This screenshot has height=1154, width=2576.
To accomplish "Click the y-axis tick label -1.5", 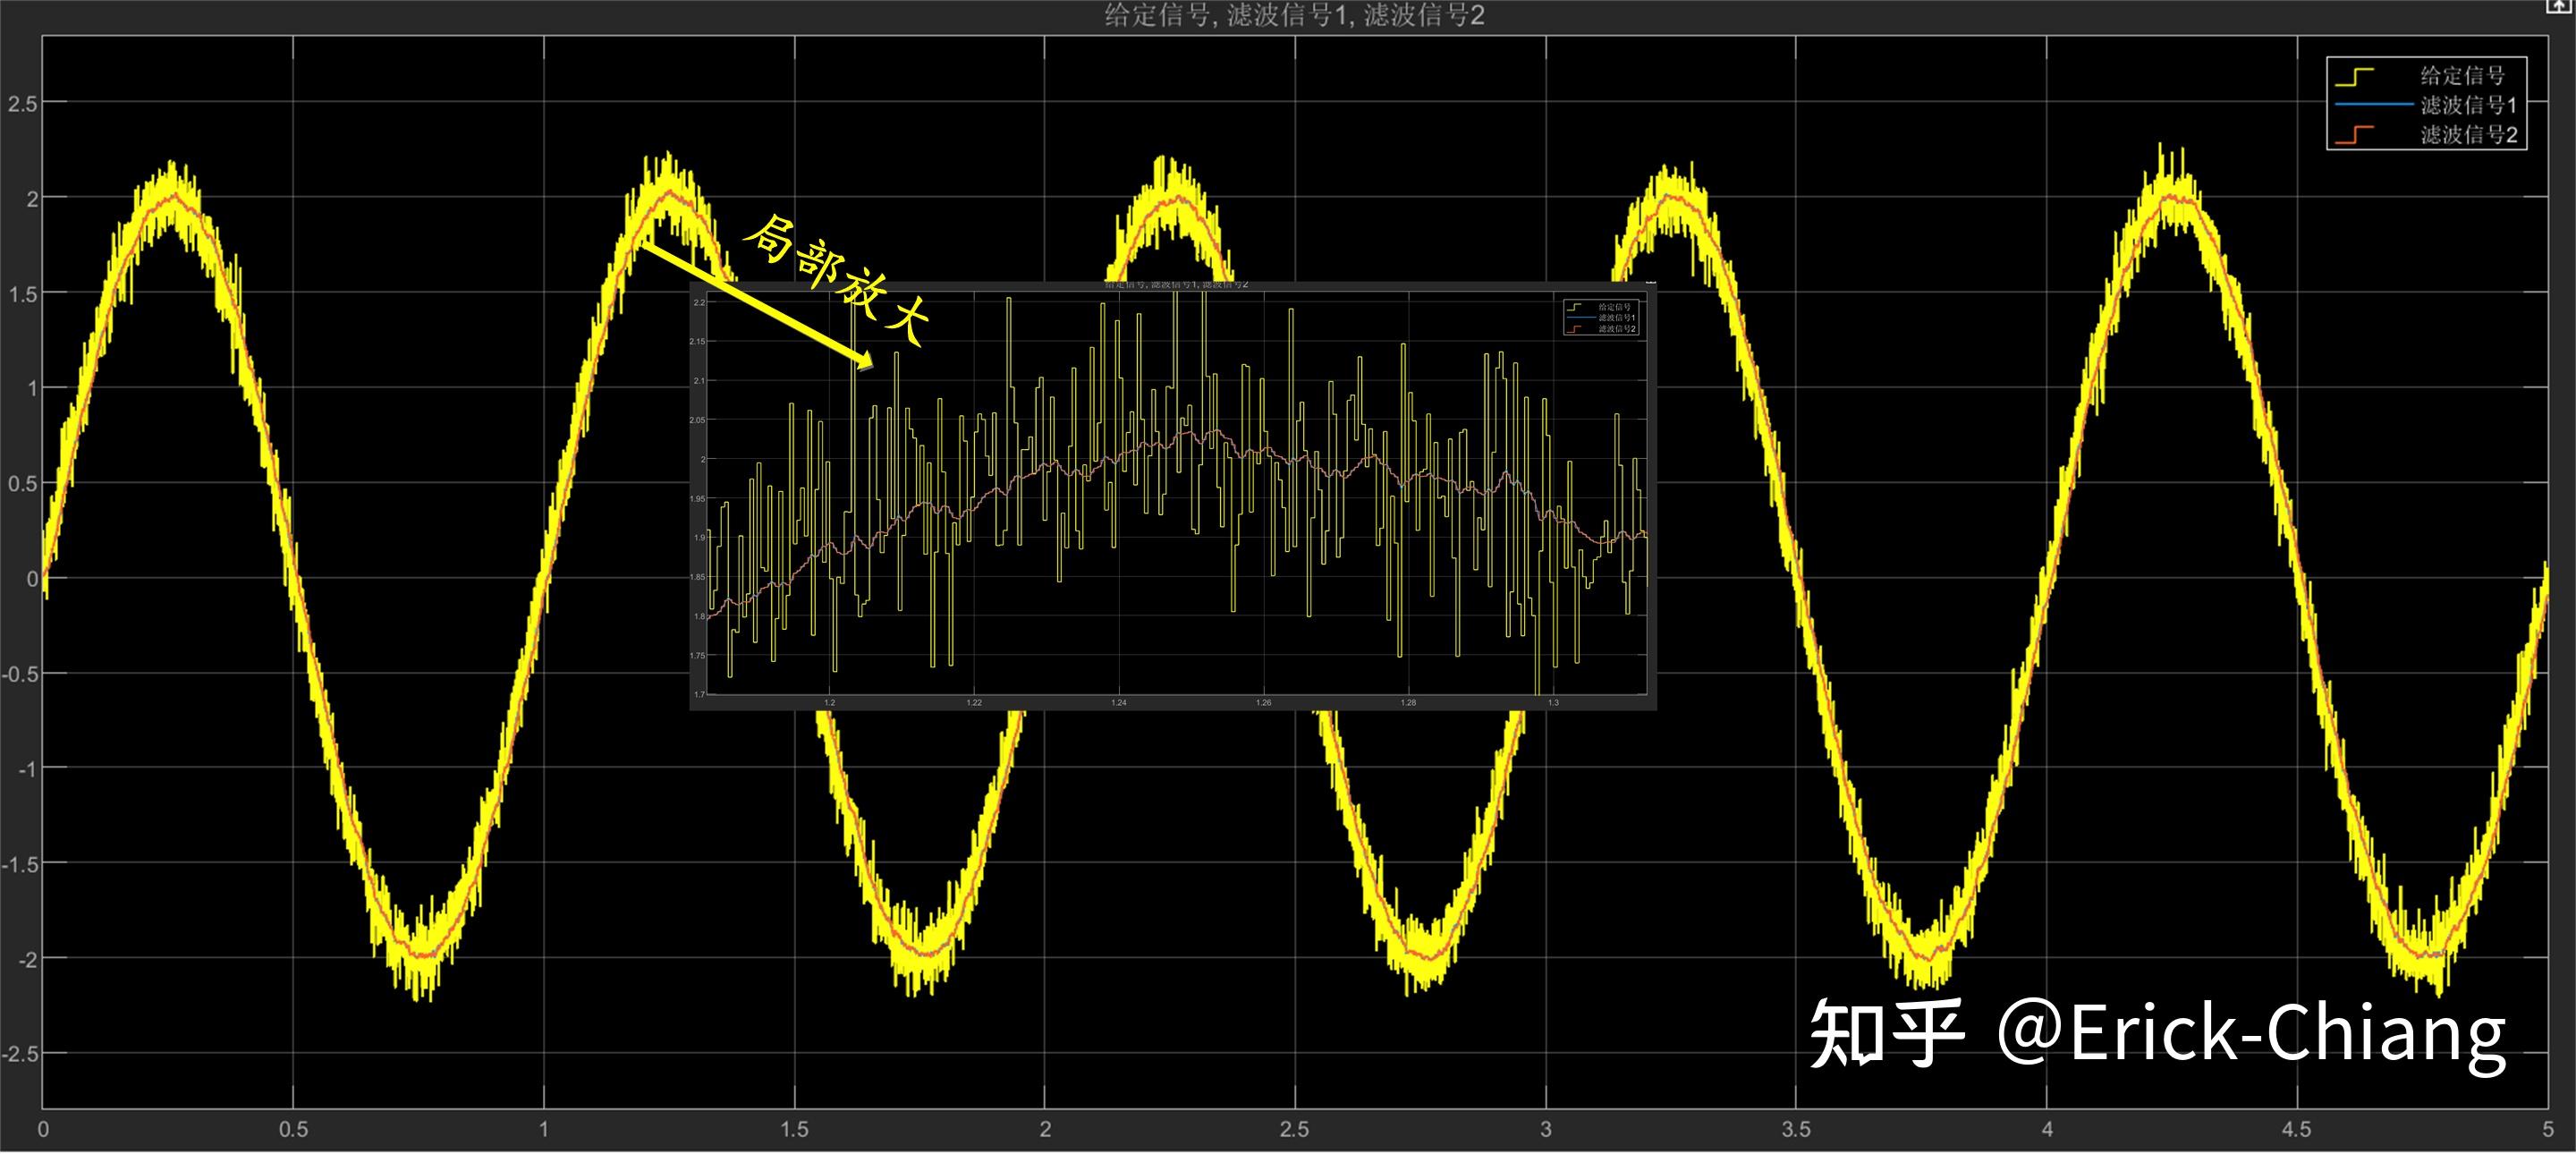I will tap(20, 864).
